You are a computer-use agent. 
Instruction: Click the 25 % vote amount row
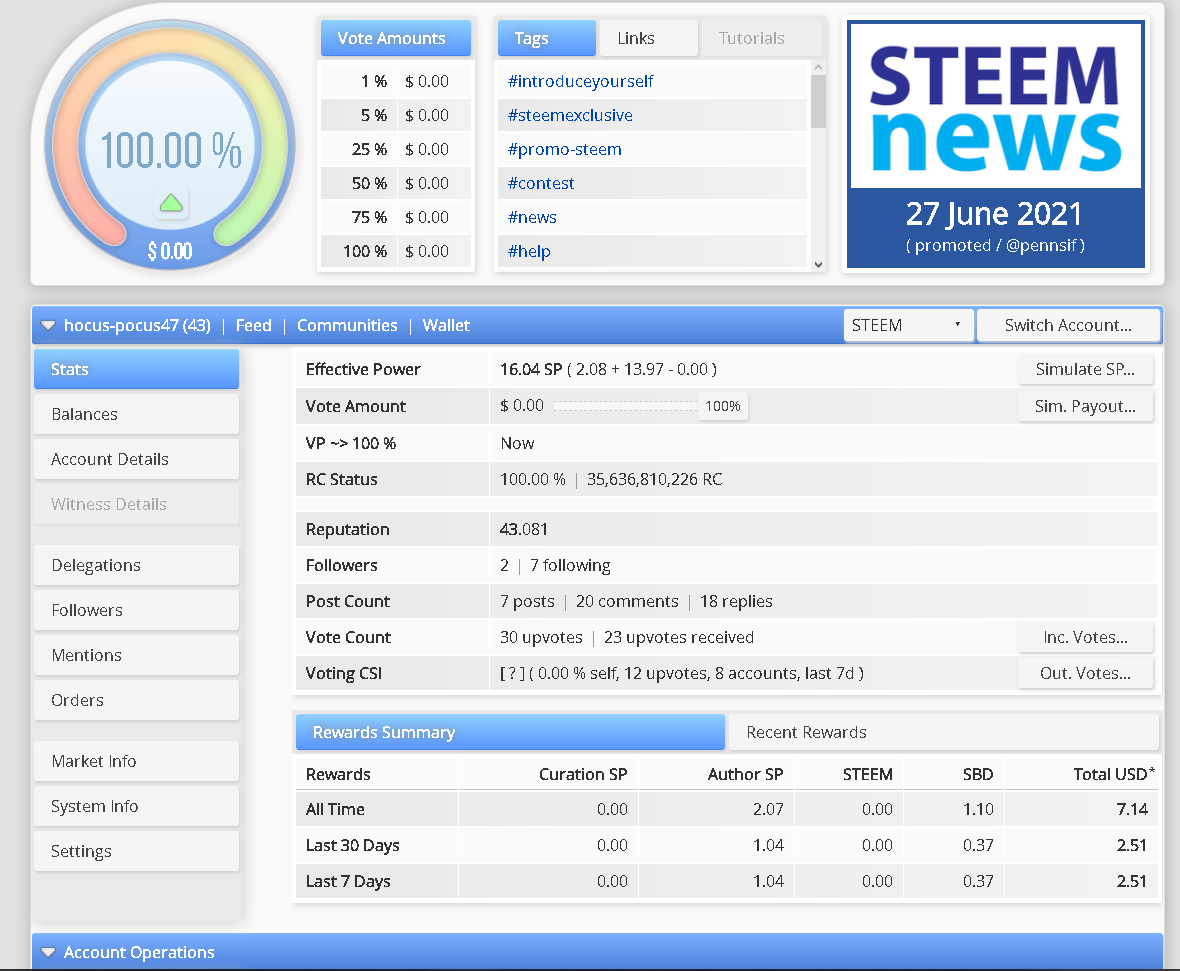tap(396, 149)
